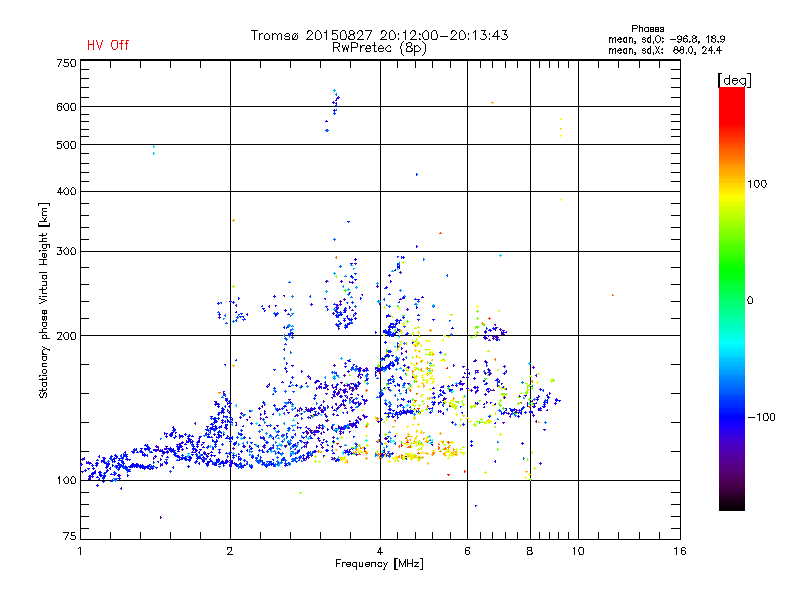Viewport: 800px width, 600px height.
Task: Click the x-axis tick '6'
Action: 467,551
